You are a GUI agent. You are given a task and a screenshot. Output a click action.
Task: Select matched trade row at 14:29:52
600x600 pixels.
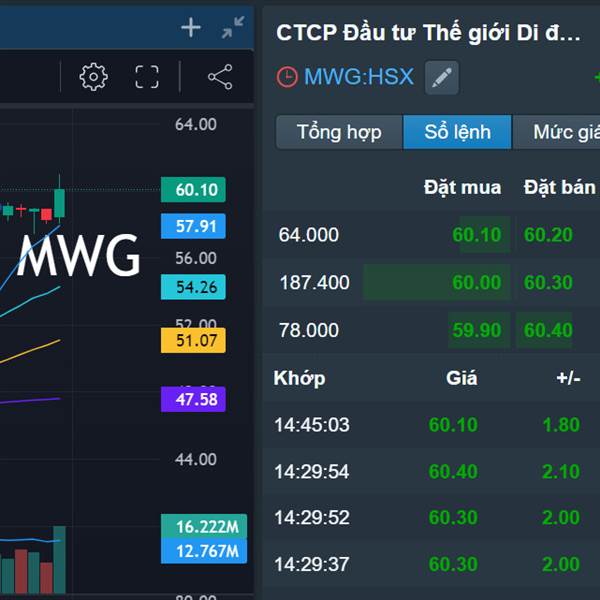click(x=431, y=518)
